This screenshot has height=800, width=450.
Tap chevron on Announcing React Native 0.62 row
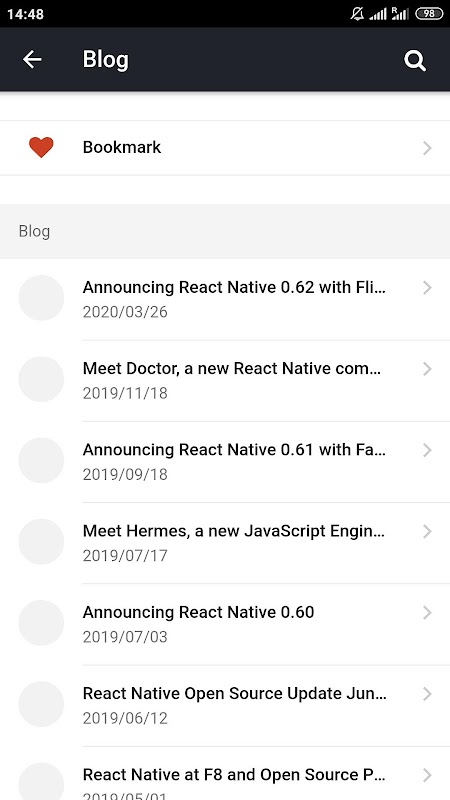pyautogui.click(x=428, y=288)
